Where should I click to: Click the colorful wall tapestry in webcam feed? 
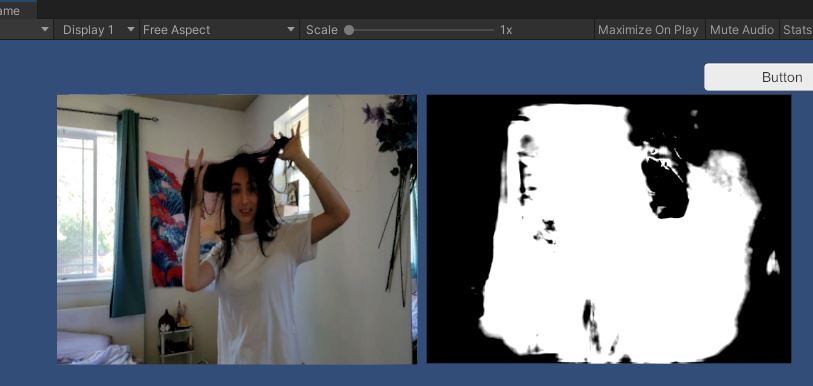pos(167,219)
